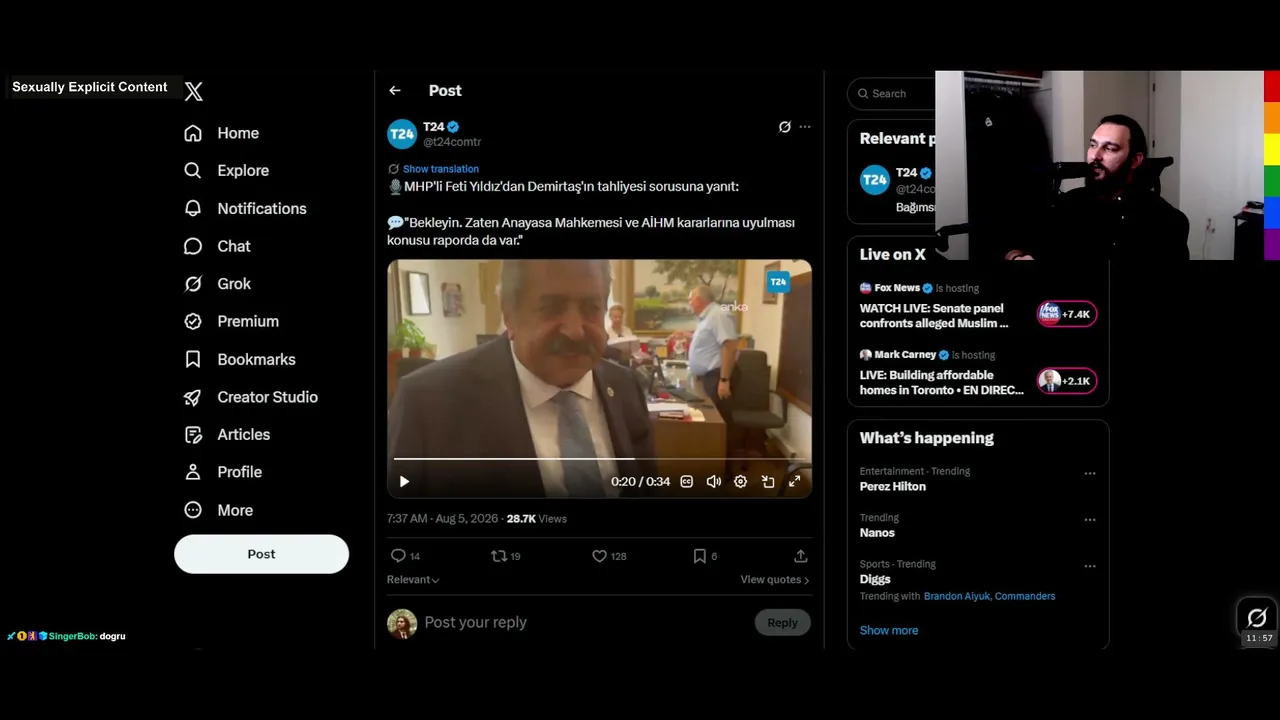Click the white Post button
Image resolution: width=1280 pixels, height=720 pixels.
coord(261,554)
